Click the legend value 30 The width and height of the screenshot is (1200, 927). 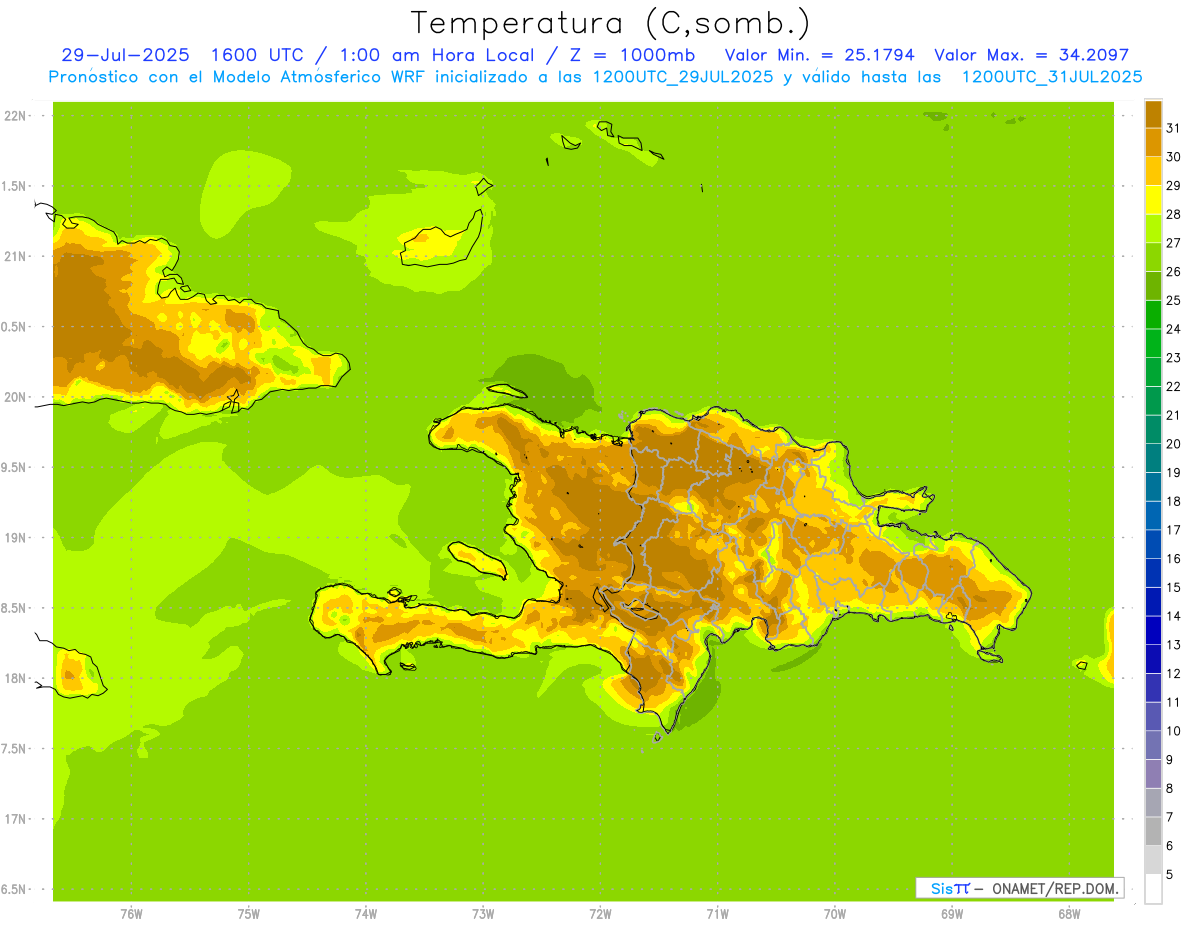coord(1174,157)
